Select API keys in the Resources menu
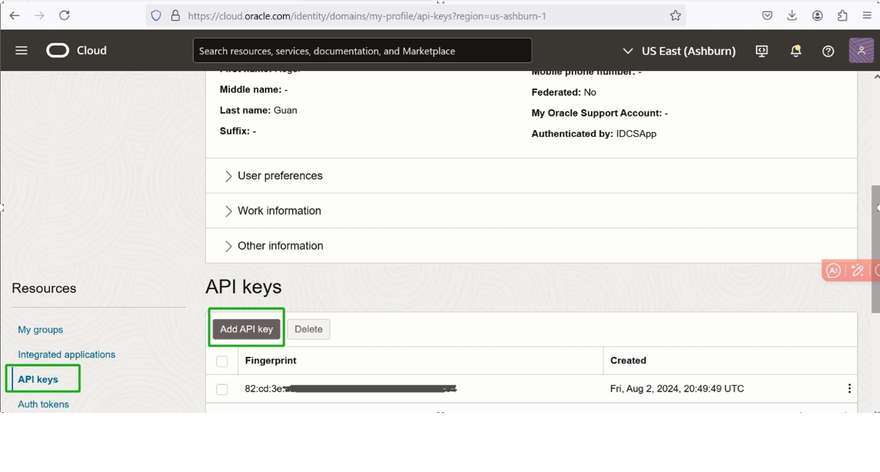880x472 pixels. click(x=38, y=380)
